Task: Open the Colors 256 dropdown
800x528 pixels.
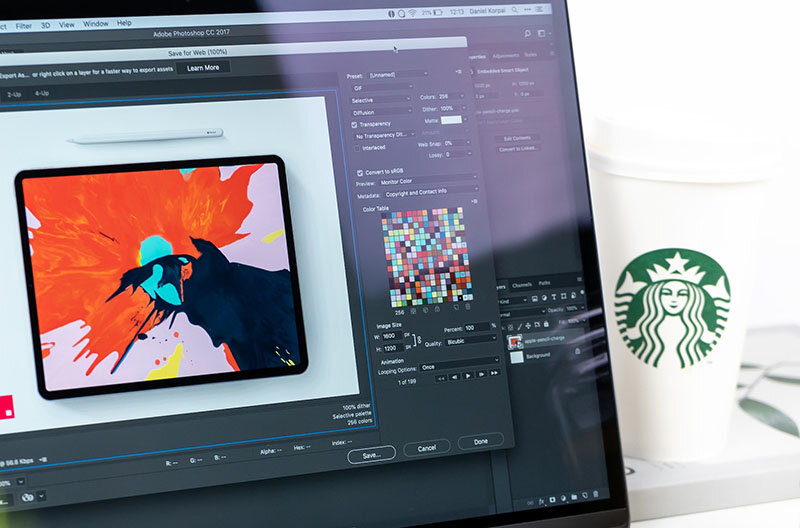Action: (x=451, y=96)
